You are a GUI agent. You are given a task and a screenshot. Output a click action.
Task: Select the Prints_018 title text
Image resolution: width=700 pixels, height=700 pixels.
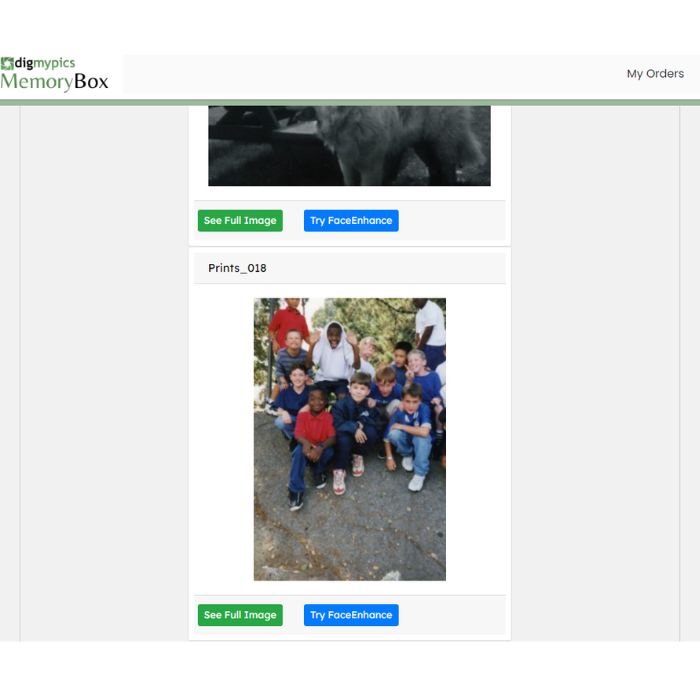pos(238,268)
